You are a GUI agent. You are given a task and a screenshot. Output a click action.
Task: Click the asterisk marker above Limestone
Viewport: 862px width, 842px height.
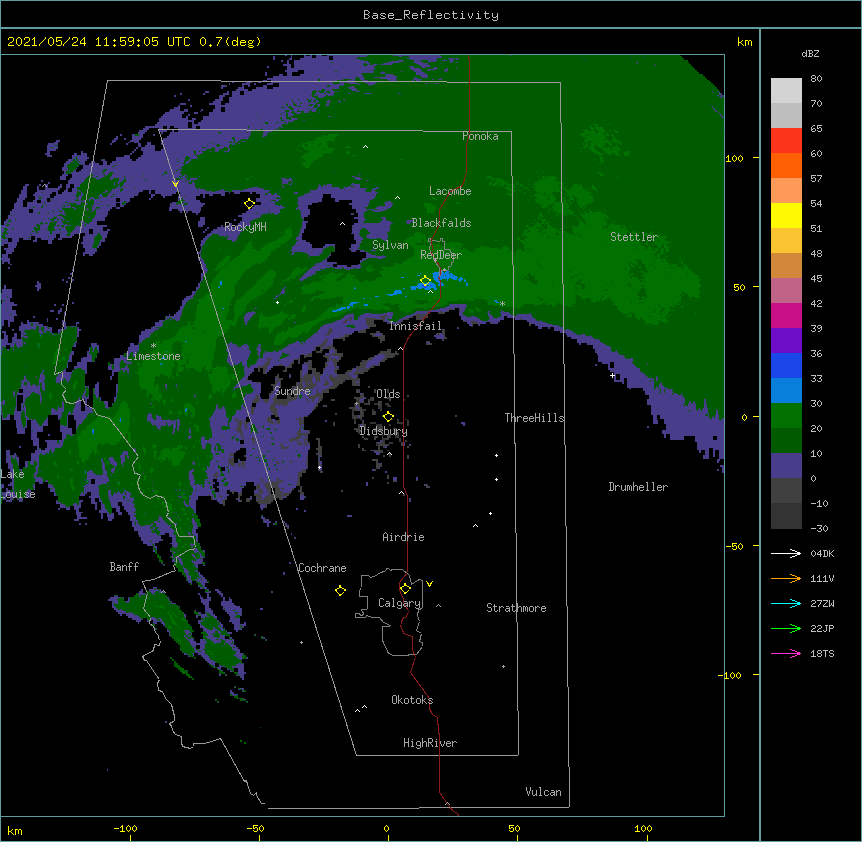[153, 346]
